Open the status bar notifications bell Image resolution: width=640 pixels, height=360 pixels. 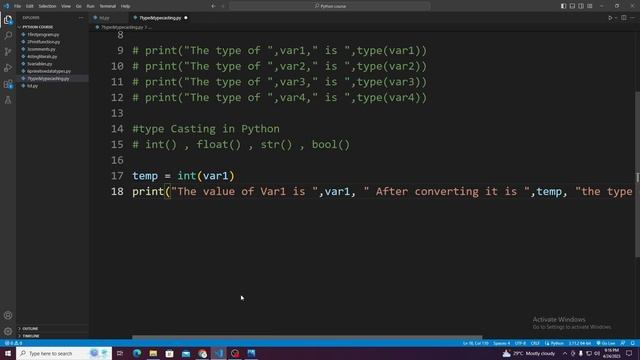(632, 343)
